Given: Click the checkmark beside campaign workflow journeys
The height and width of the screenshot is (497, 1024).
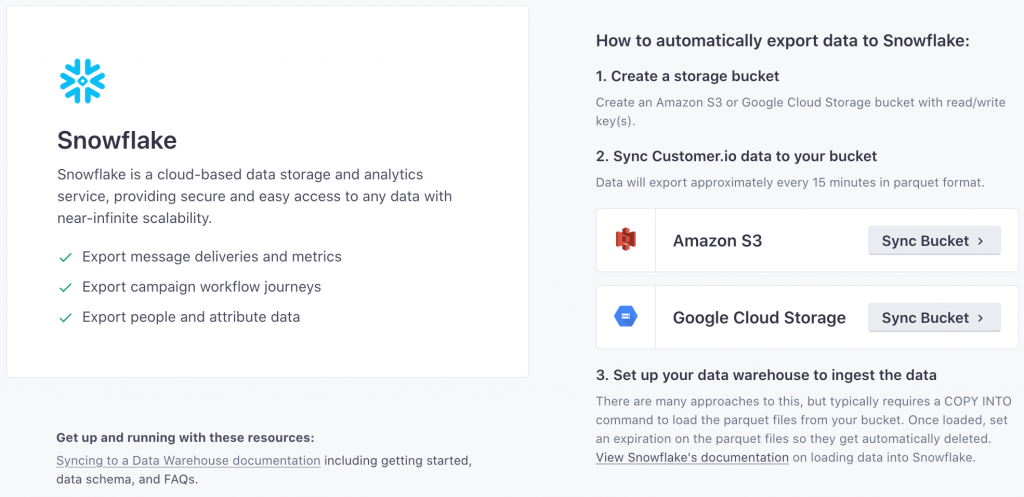Looking at the screenshot, I should click(65, 288).
